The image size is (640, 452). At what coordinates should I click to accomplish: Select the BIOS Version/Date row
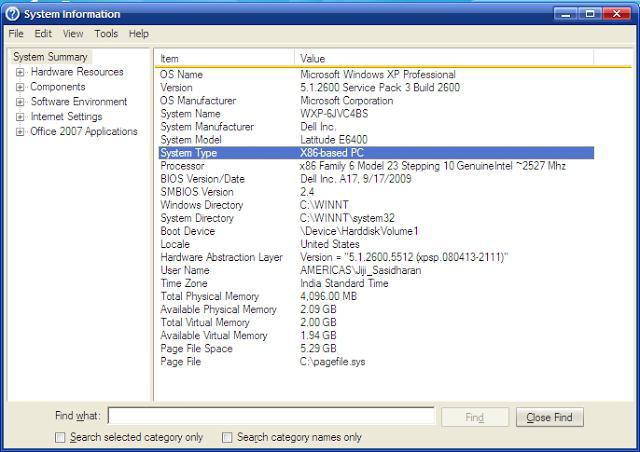[376, 179]
